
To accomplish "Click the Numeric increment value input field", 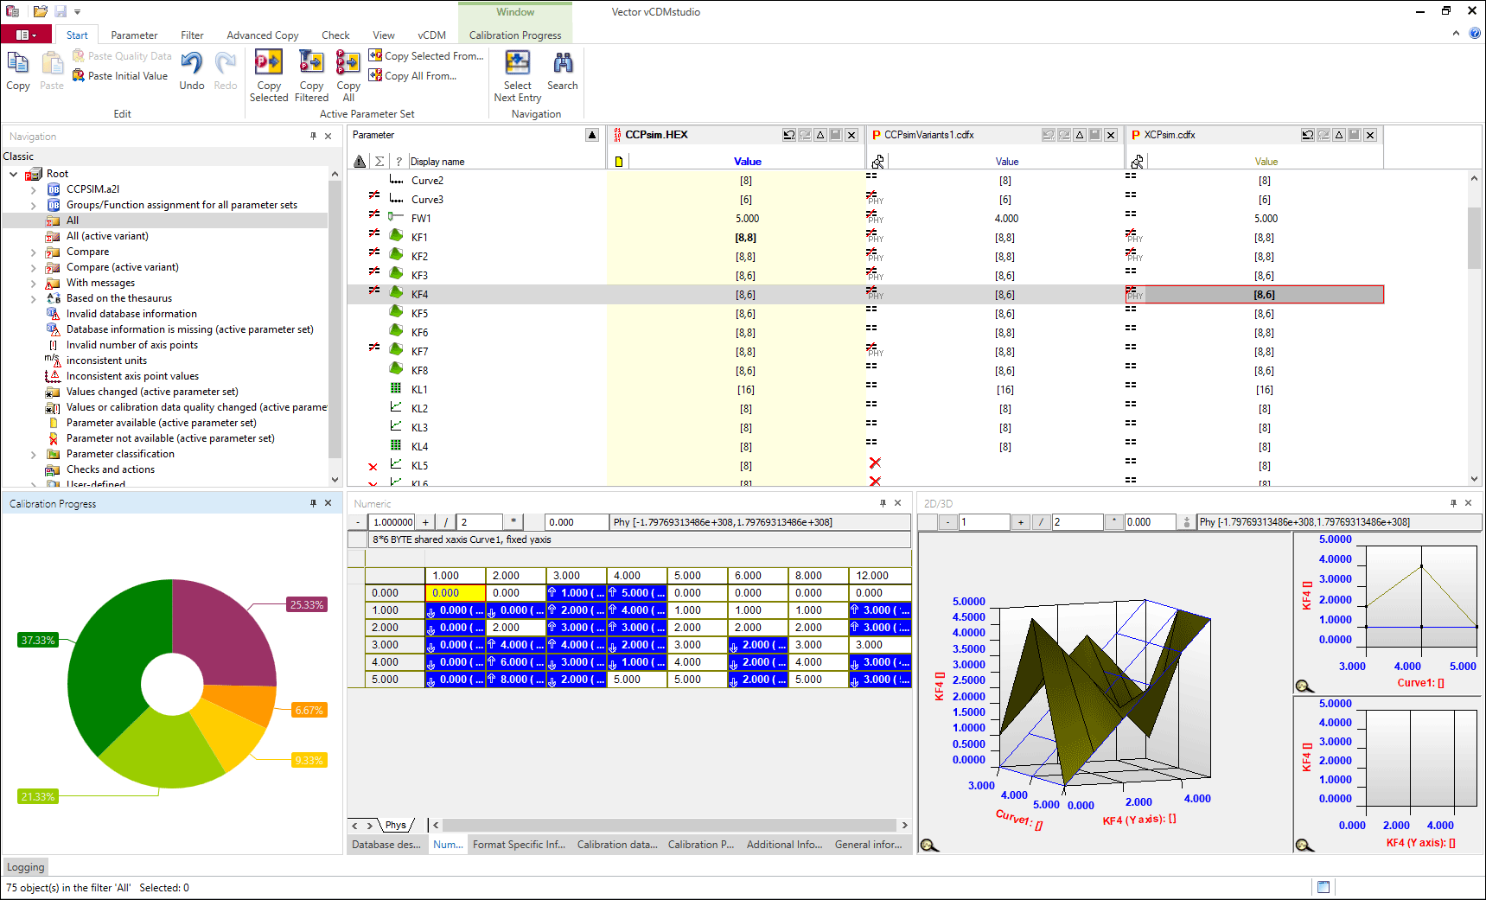I will (x=392, y=522).
